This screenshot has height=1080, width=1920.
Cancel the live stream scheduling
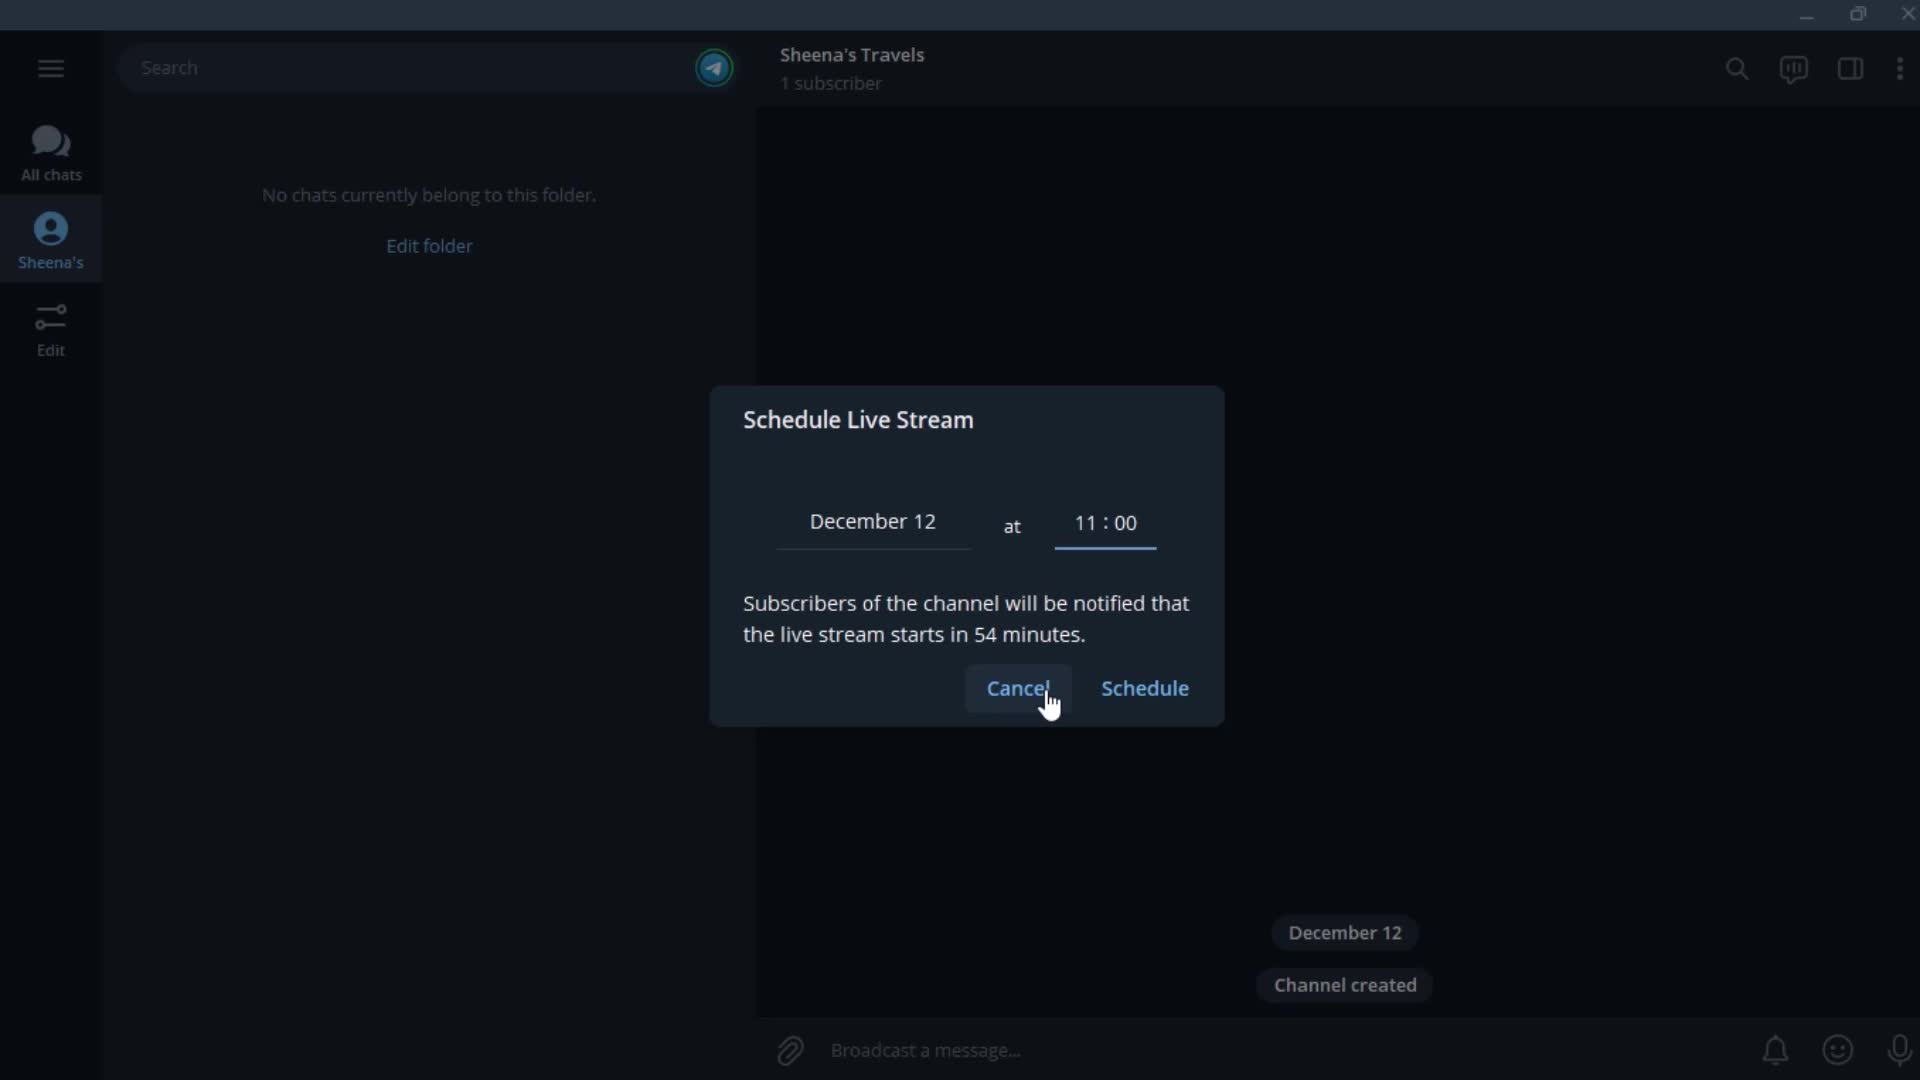point(1018,688)
